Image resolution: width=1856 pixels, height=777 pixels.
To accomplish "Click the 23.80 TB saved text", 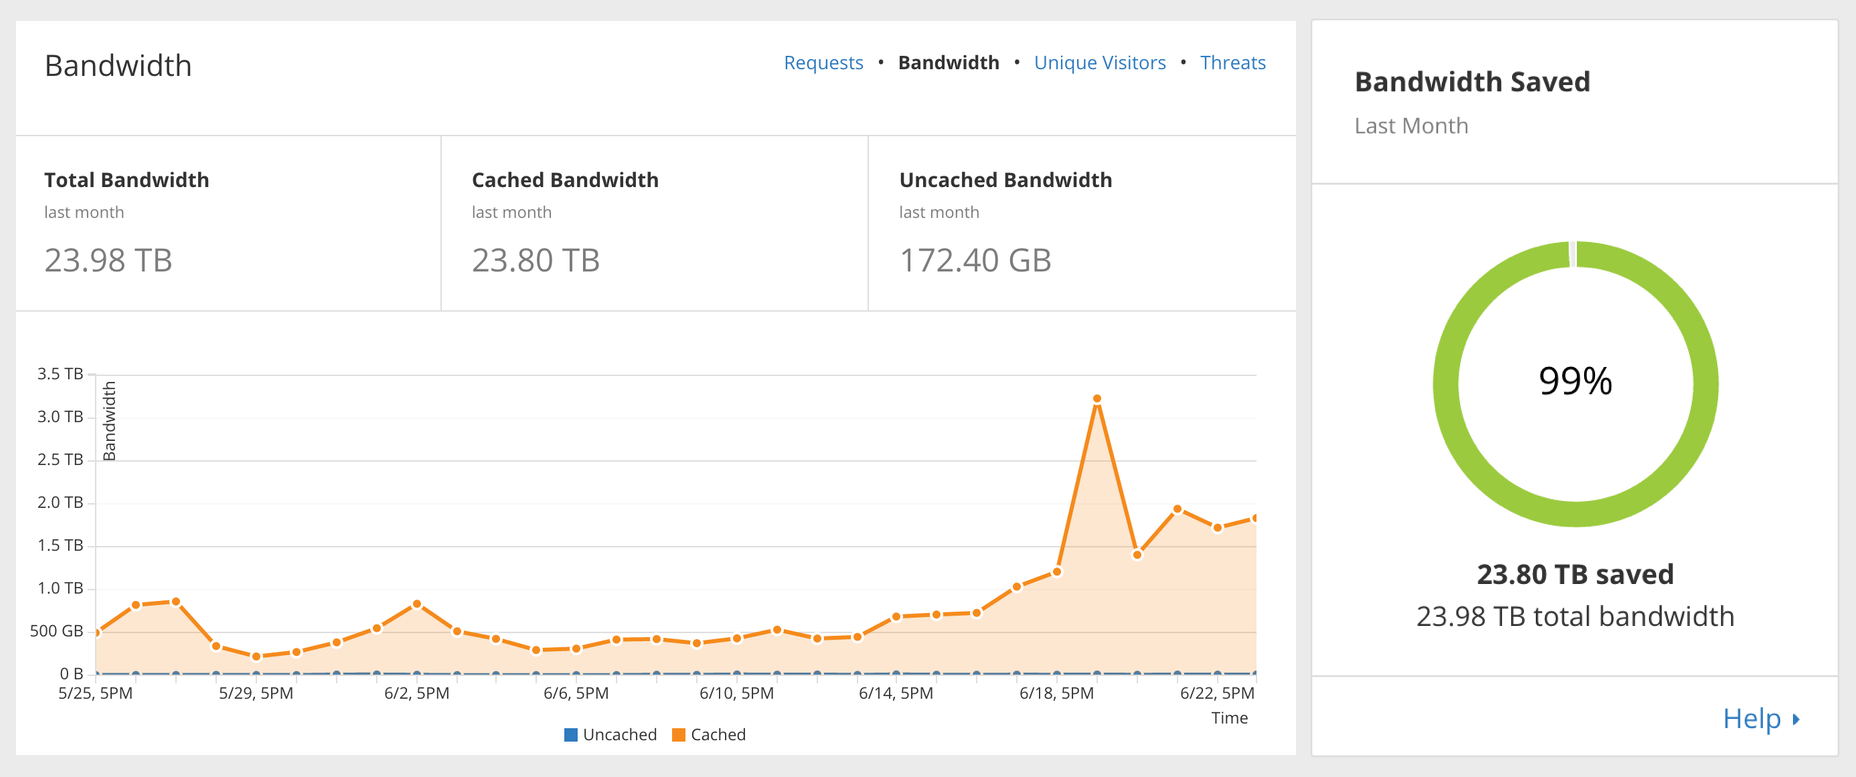I will click(x=1575, y=574).
